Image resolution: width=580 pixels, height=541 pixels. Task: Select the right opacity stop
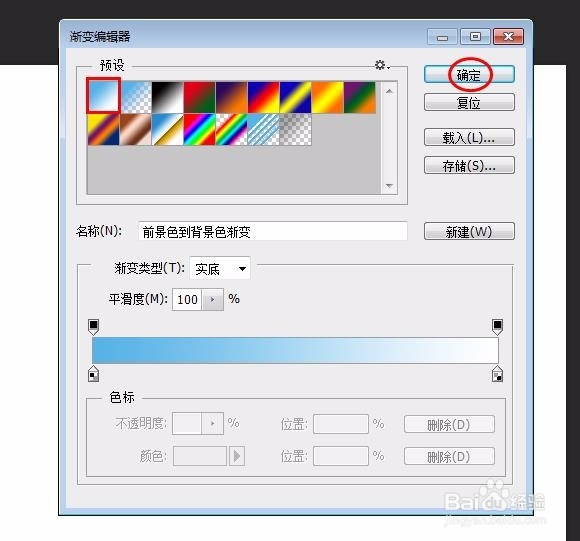(498, 328)
